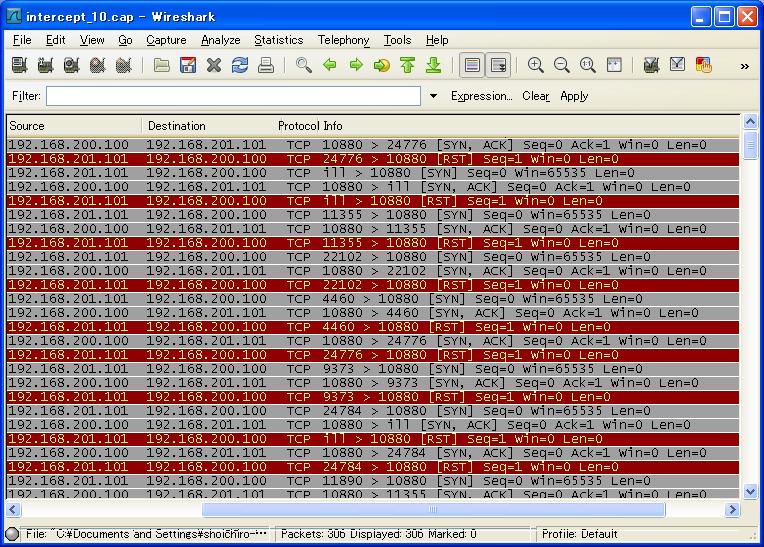Open the File menu

pos(22,40)
